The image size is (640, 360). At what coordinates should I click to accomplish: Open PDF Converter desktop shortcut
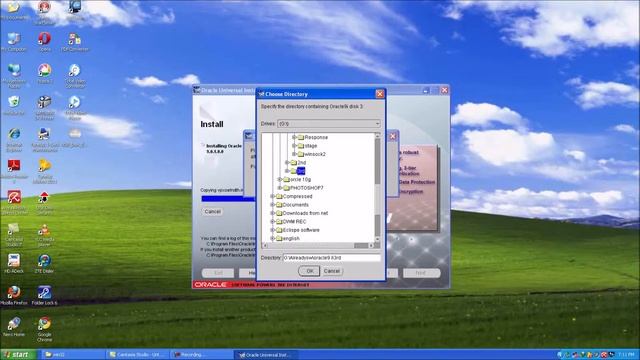[x=75, y=42]
